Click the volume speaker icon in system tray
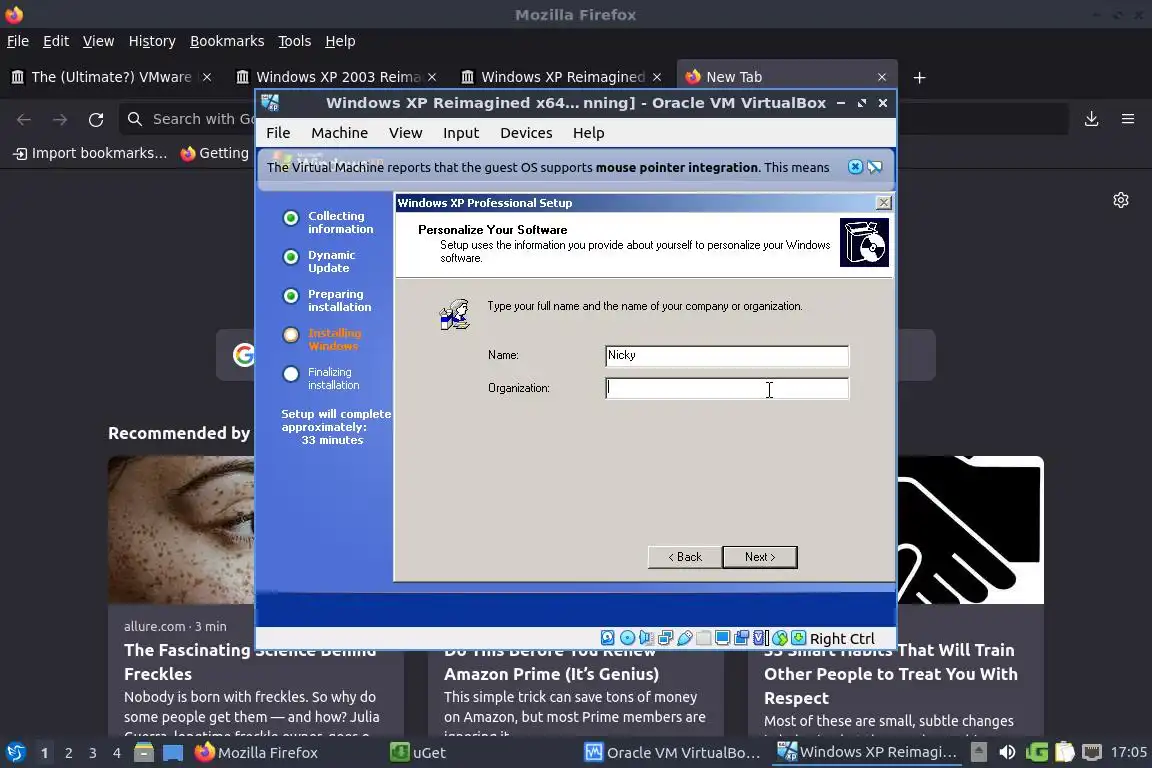The image size is (1152, 768). click(1007, 752)
